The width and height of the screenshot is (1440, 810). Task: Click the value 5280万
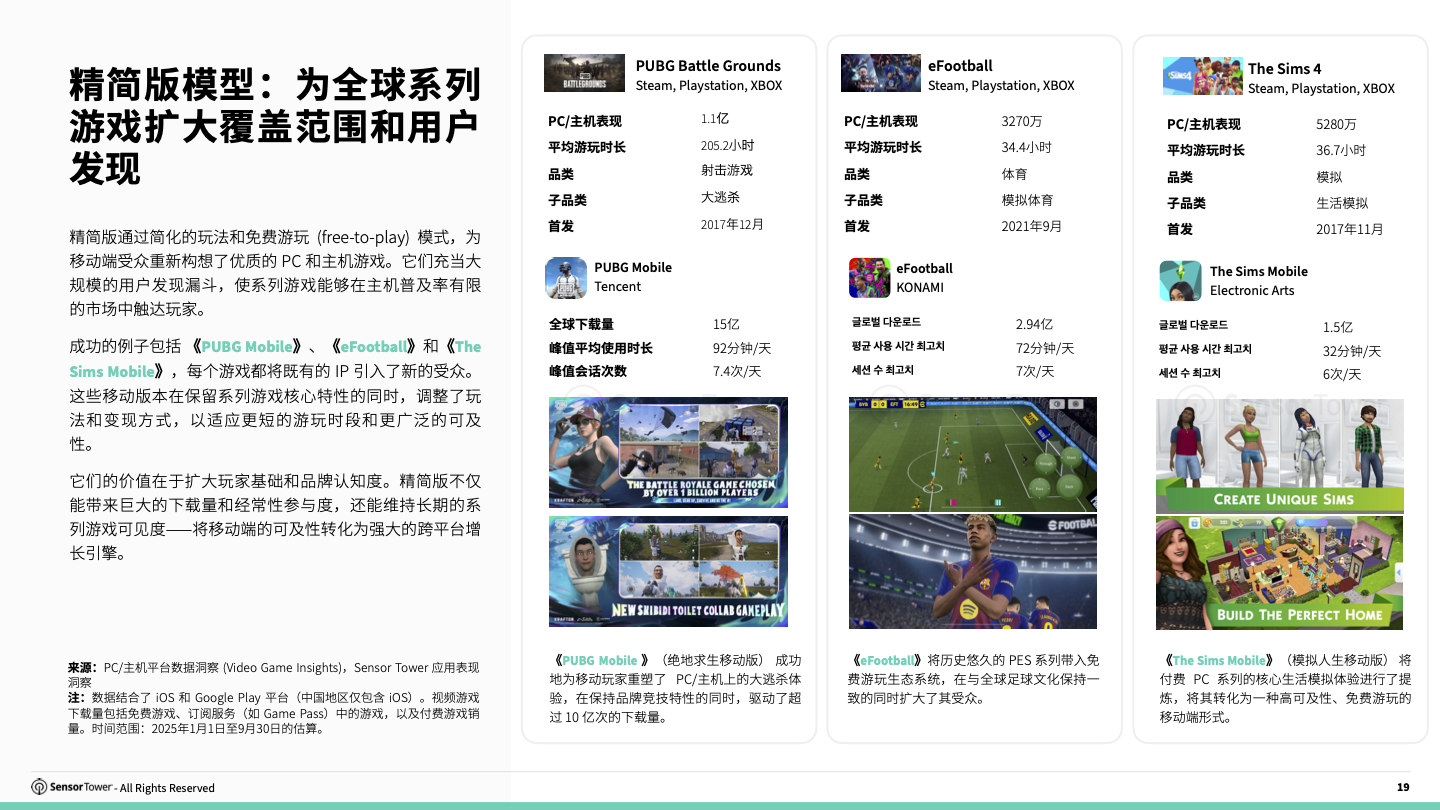pos(1336,124)
